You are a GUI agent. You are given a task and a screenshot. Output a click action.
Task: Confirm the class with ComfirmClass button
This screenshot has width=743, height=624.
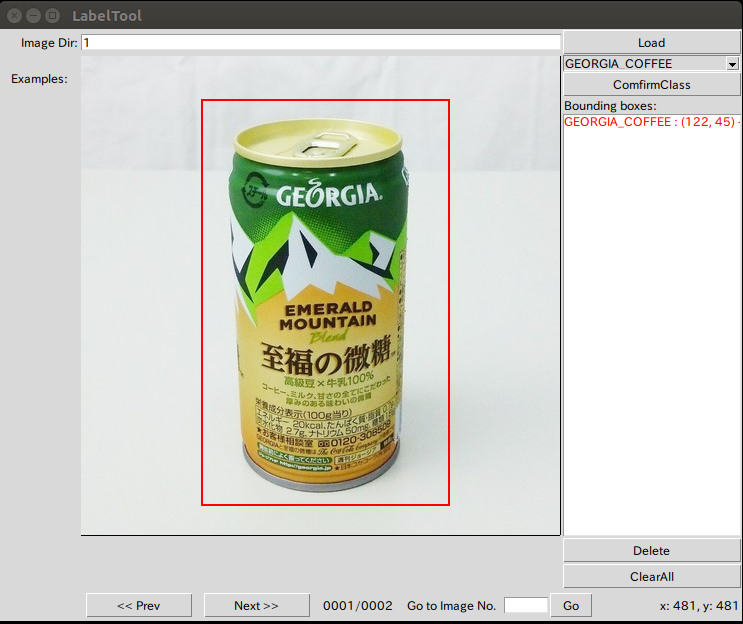pos(651,85)
